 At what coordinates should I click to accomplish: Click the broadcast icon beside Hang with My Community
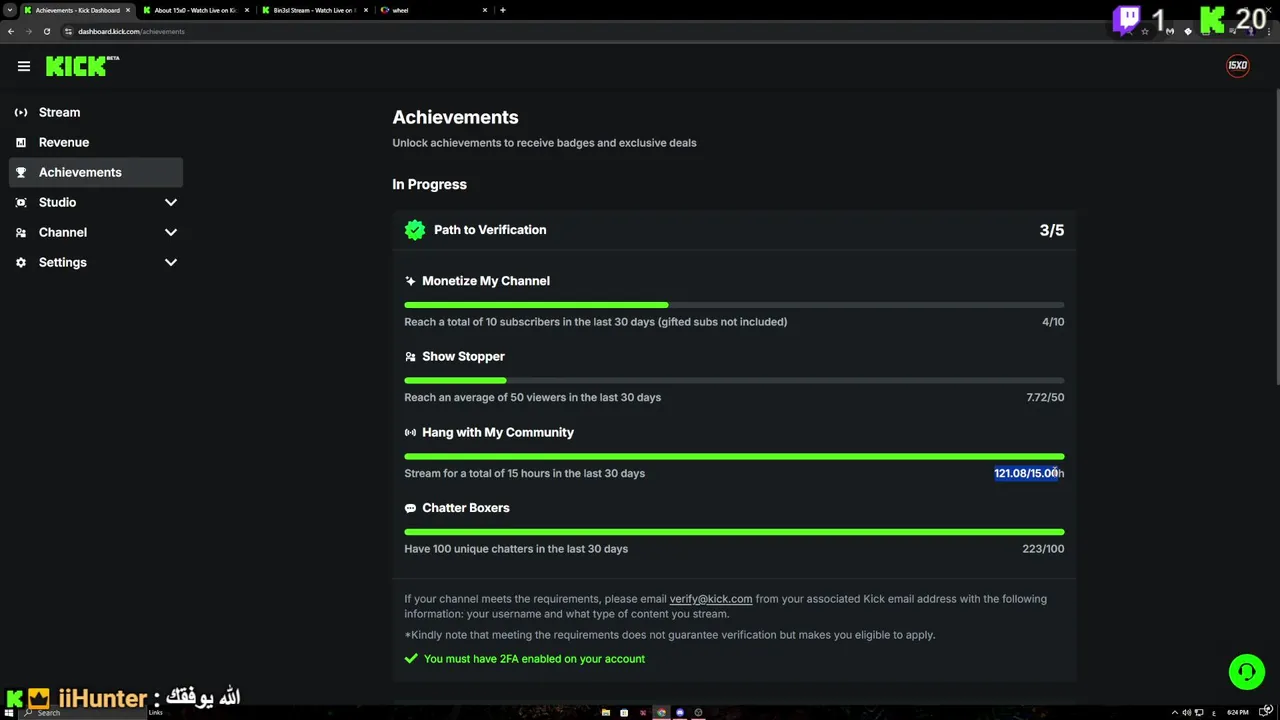click(410, 433)
